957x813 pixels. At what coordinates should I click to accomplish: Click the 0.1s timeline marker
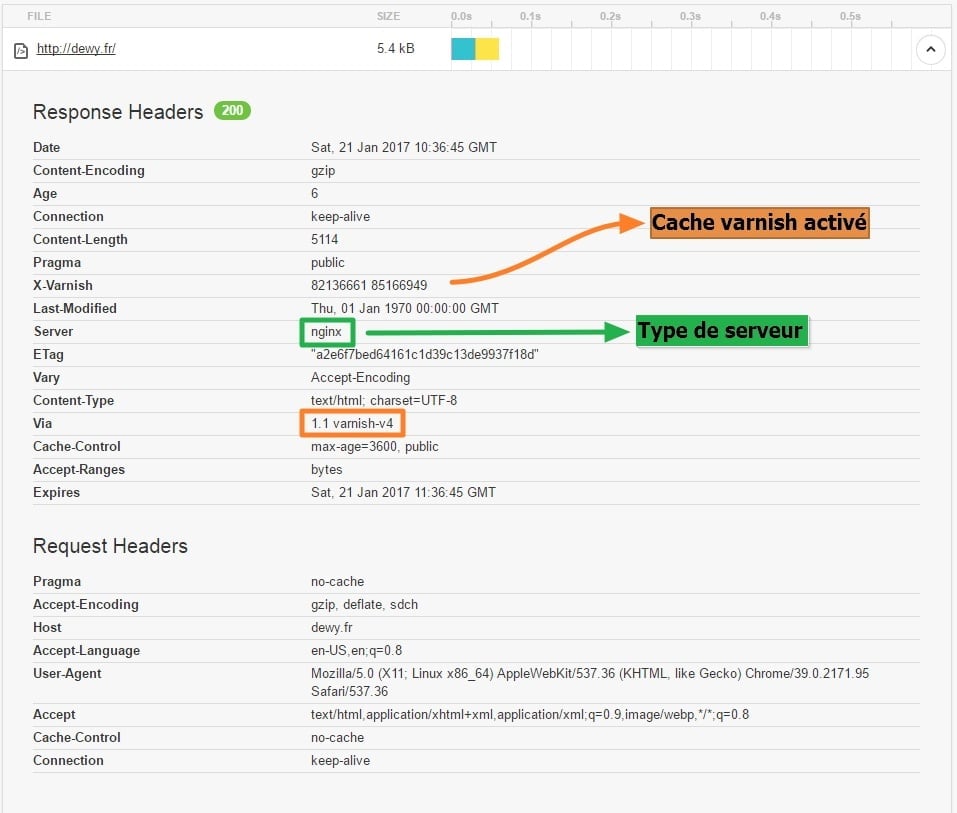pos(530,17)
